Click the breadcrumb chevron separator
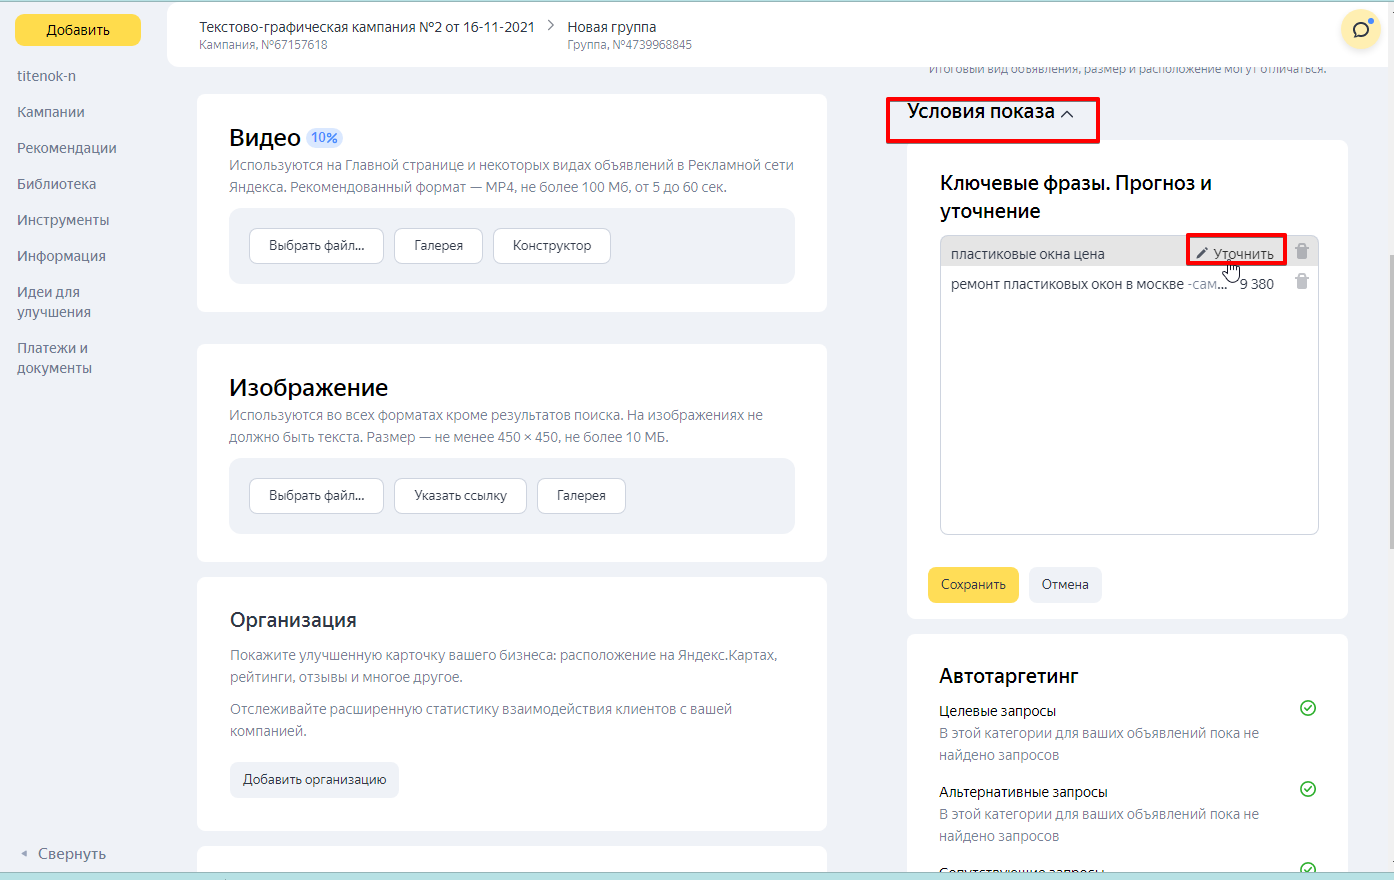The image size is (1394, 880). [551, 26]
